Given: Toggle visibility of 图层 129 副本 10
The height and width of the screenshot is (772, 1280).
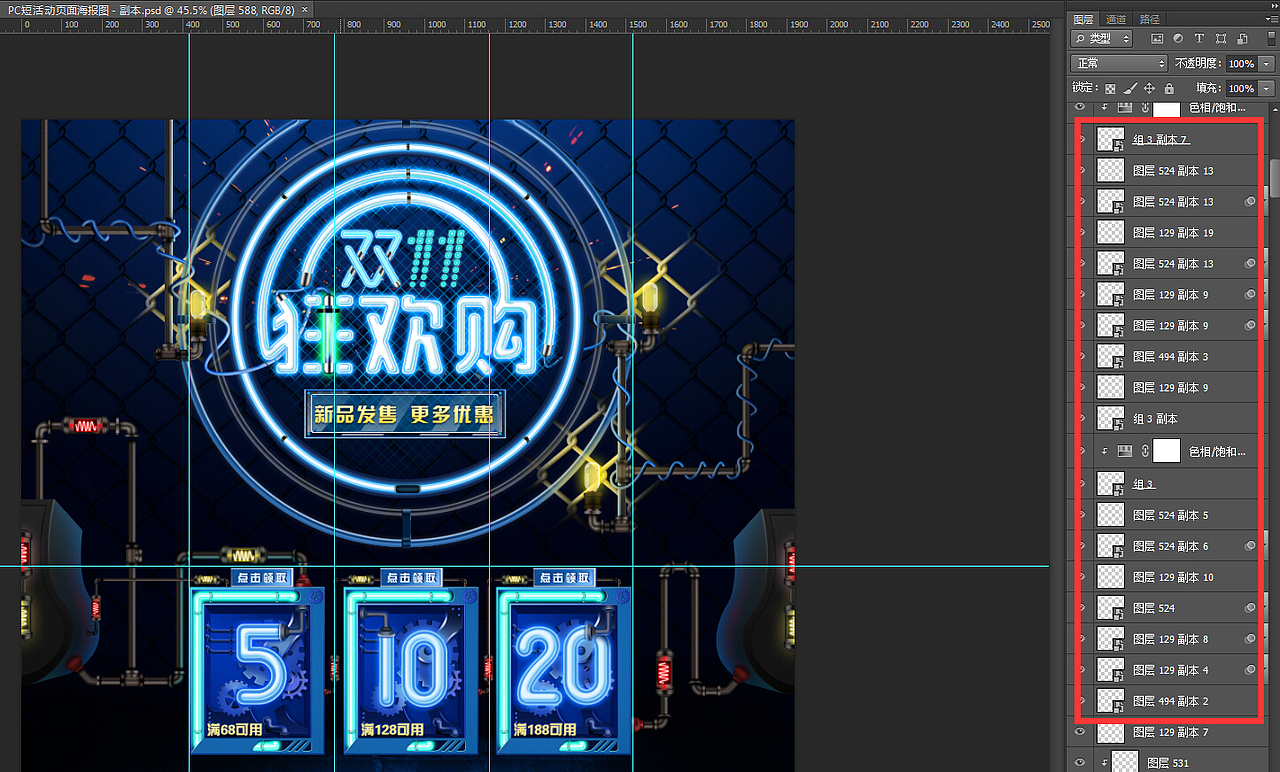Looking at the screenshot, I should (1083, 577).
